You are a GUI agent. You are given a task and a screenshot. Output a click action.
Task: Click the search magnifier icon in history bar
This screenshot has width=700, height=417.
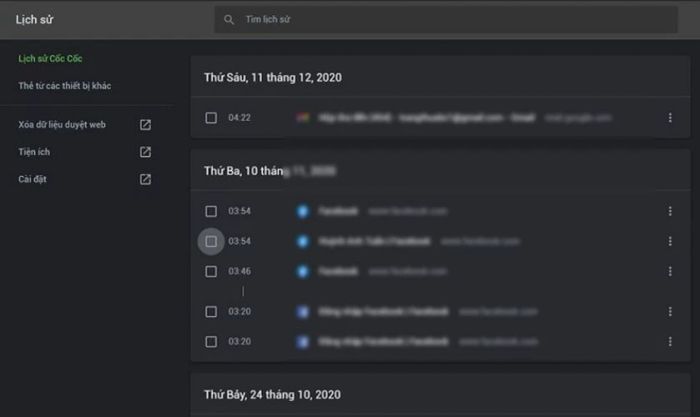[x=230, y=19]
